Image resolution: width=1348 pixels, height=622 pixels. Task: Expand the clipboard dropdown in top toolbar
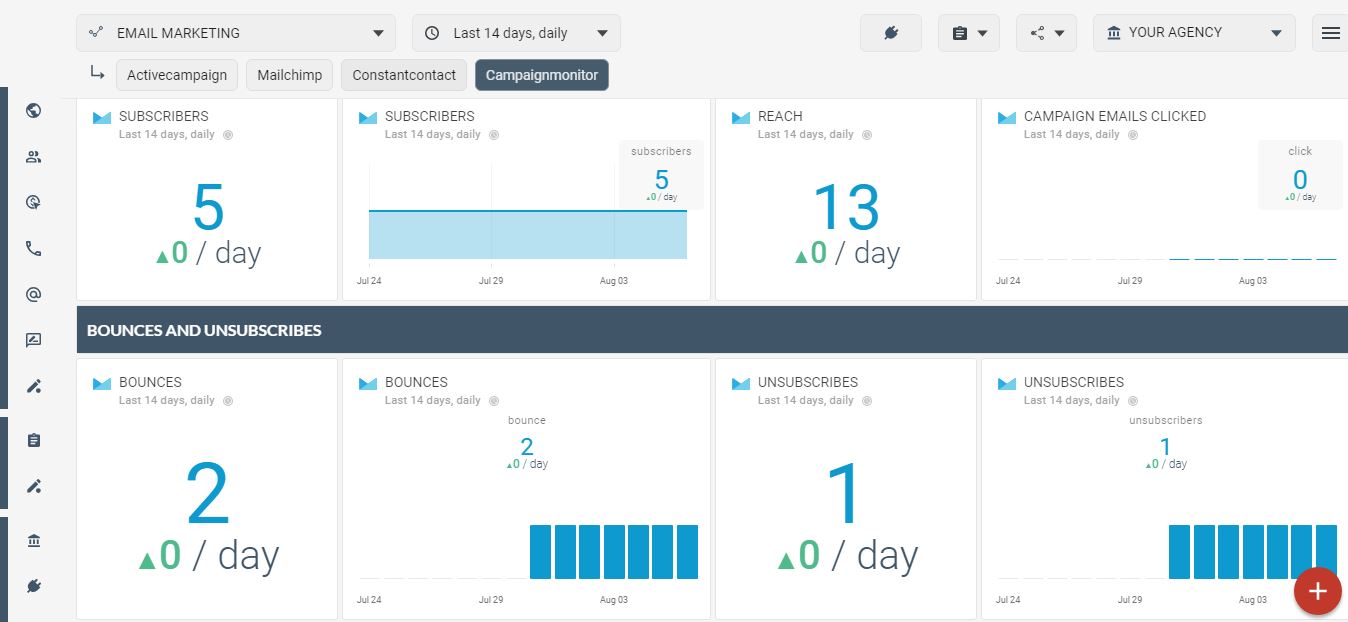(969, 33)
